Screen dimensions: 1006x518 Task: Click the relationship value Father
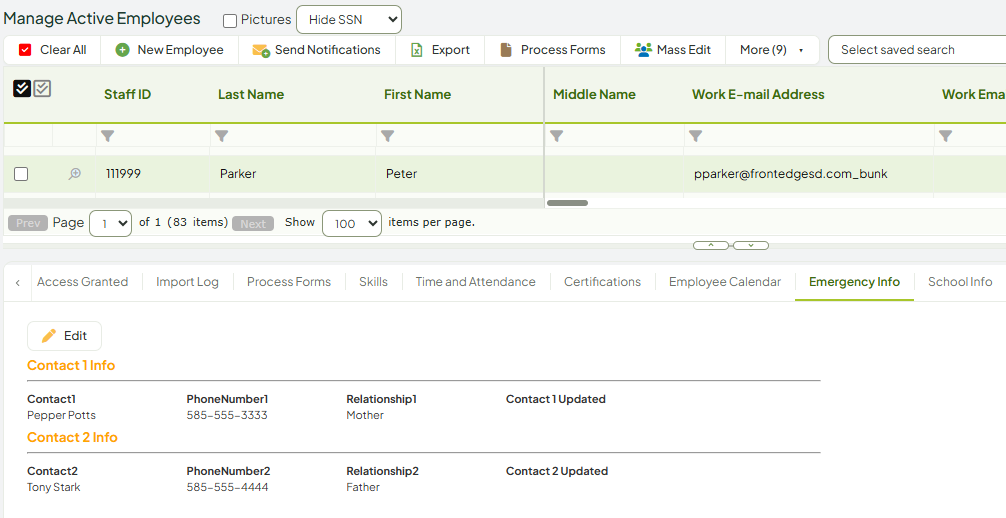coord(363,487)
